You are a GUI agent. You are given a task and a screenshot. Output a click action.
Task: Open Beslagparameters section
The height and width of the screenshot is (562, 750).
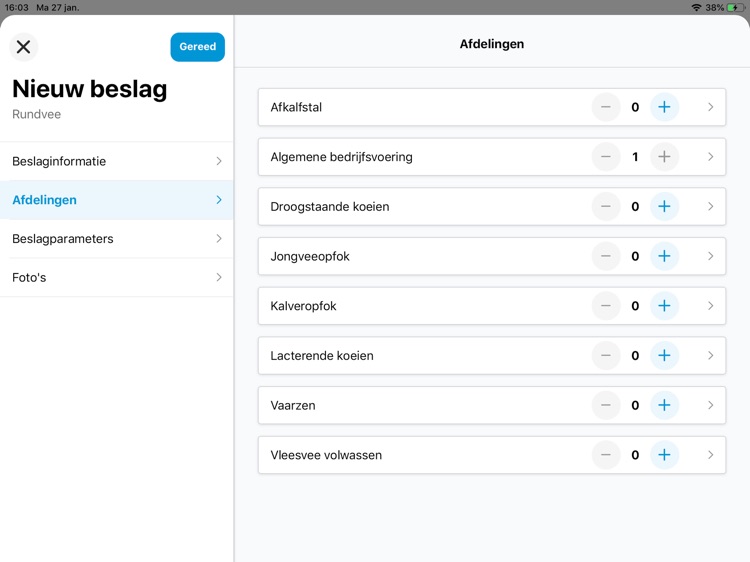(x=116, y=239)
